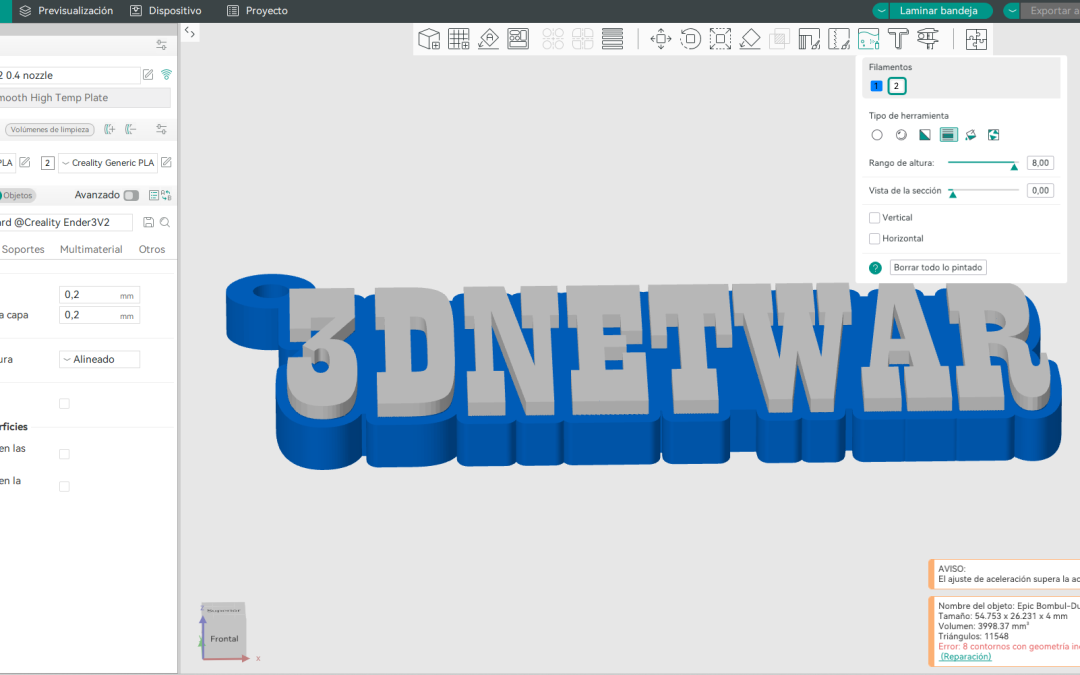Click the compare presets icon

pyautogui.click(x=166, y=195)
